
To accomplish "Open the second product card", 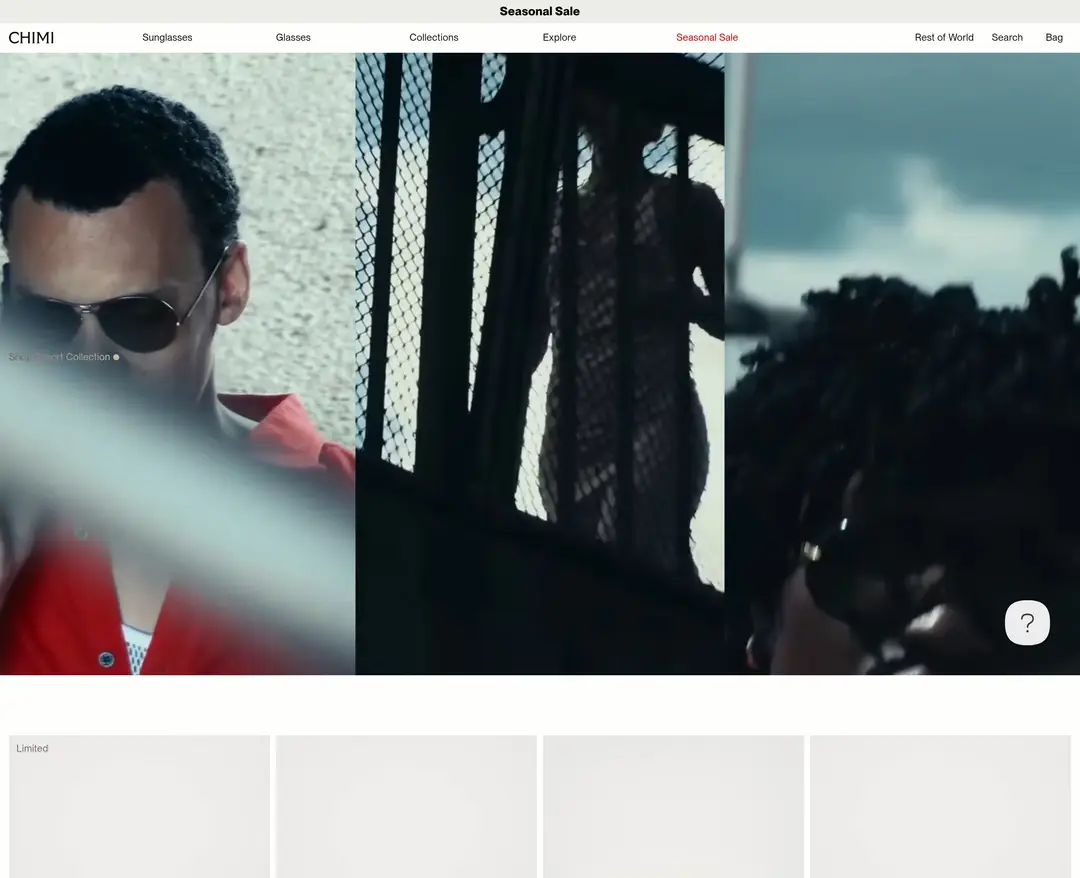I will (x=406, y=806).
